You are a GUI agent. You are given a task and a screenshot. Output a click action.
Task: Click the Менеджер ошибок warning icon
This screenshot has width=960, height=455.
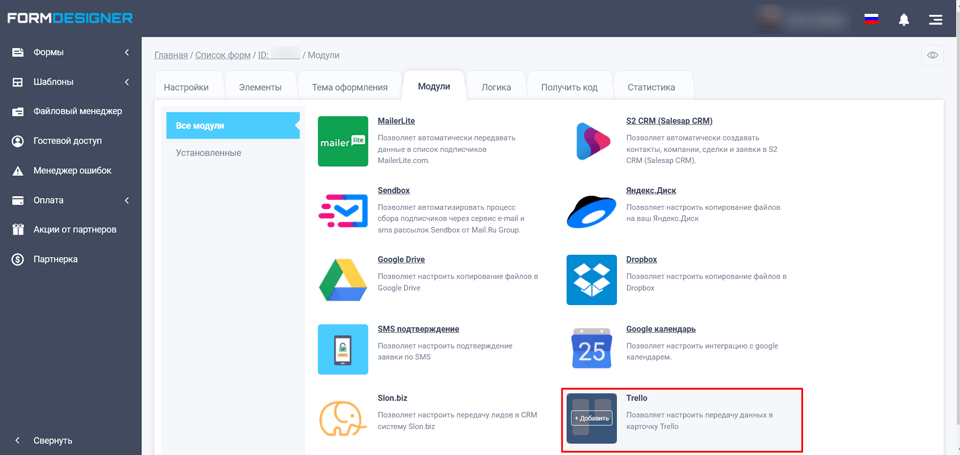click(18, 171)
